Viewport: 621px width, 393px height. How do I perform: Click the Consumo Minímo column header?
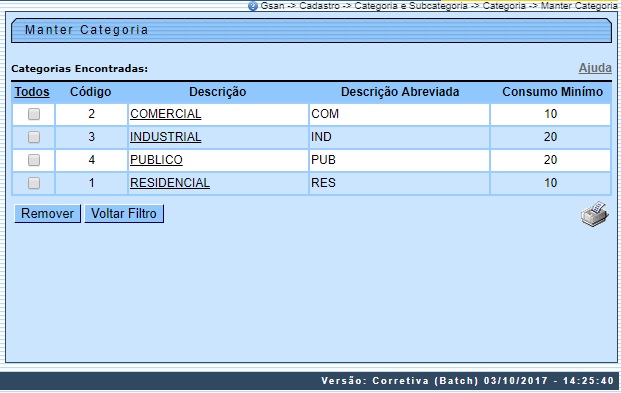552,92
